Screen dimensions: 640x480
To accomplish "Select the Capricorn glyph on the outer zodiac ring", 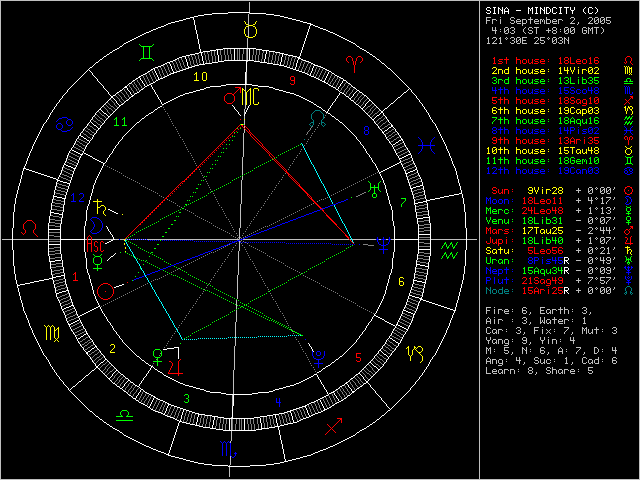I will pos(416,354).
